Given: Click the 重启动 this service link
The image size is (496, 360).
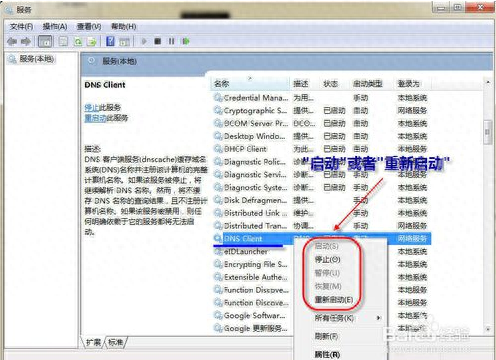Looking at the screenshot, I should [x=95, y=118].
